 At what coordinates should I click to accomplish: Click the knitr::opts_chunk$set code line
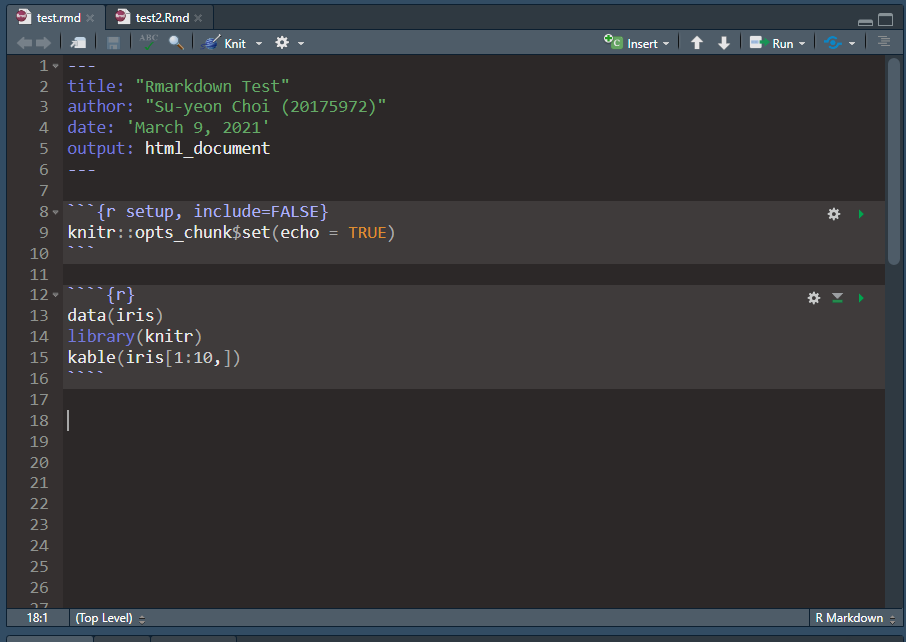(231, 233)
